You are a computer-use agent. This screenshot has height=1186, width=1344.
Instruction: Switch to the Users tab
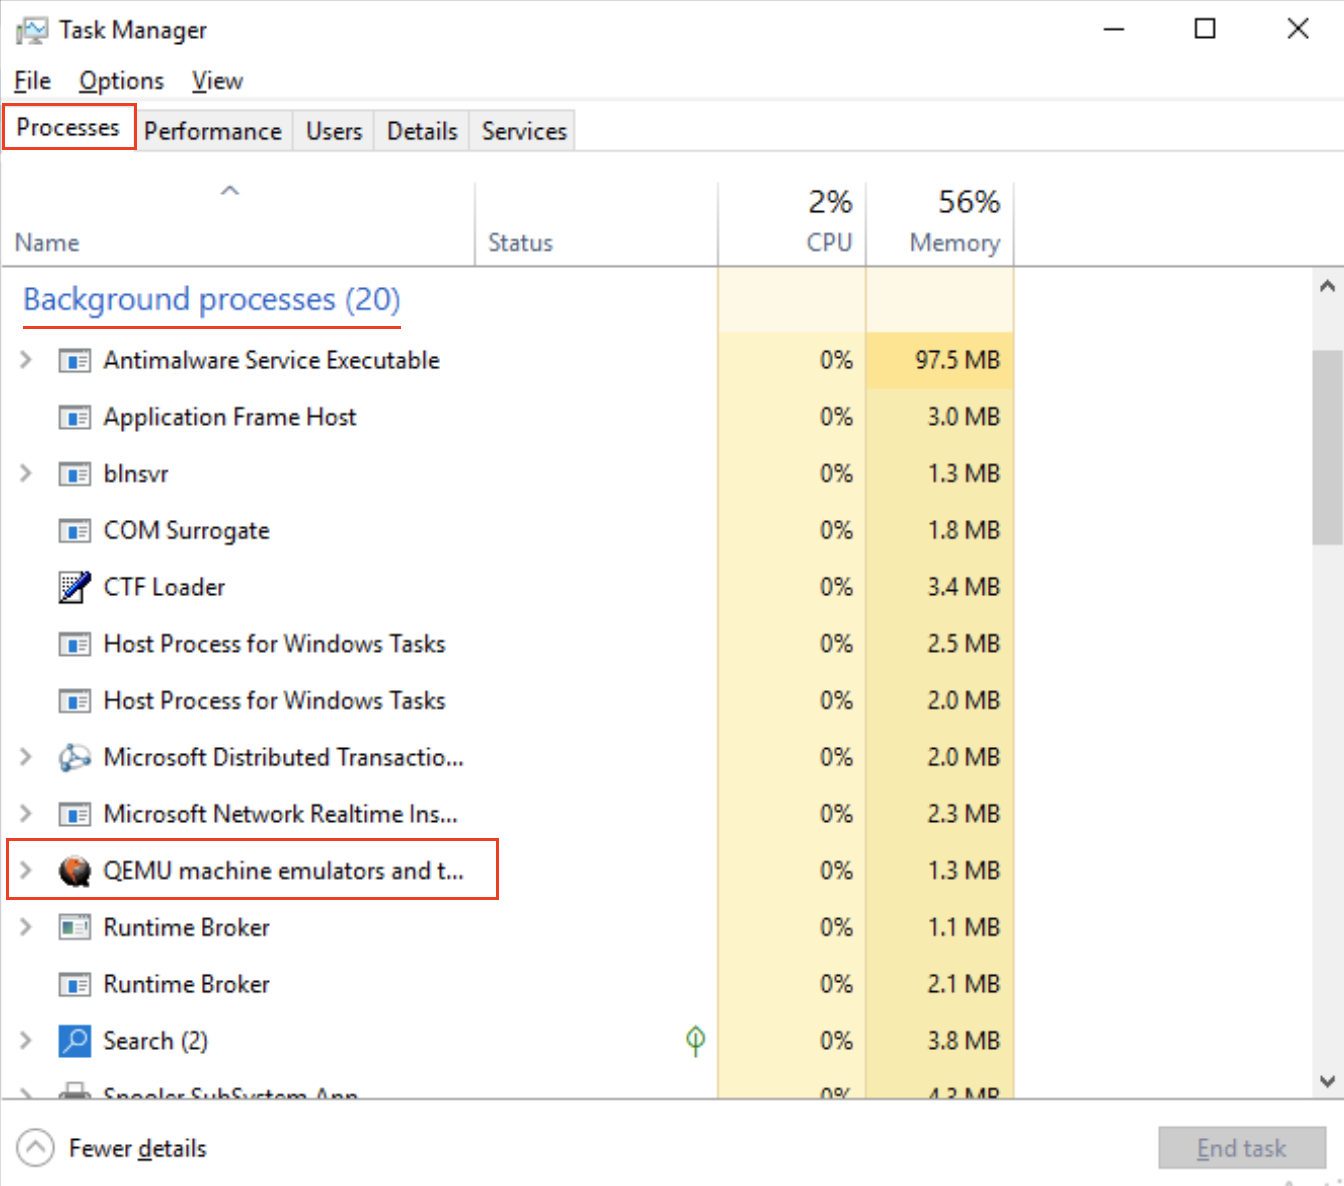334,131
